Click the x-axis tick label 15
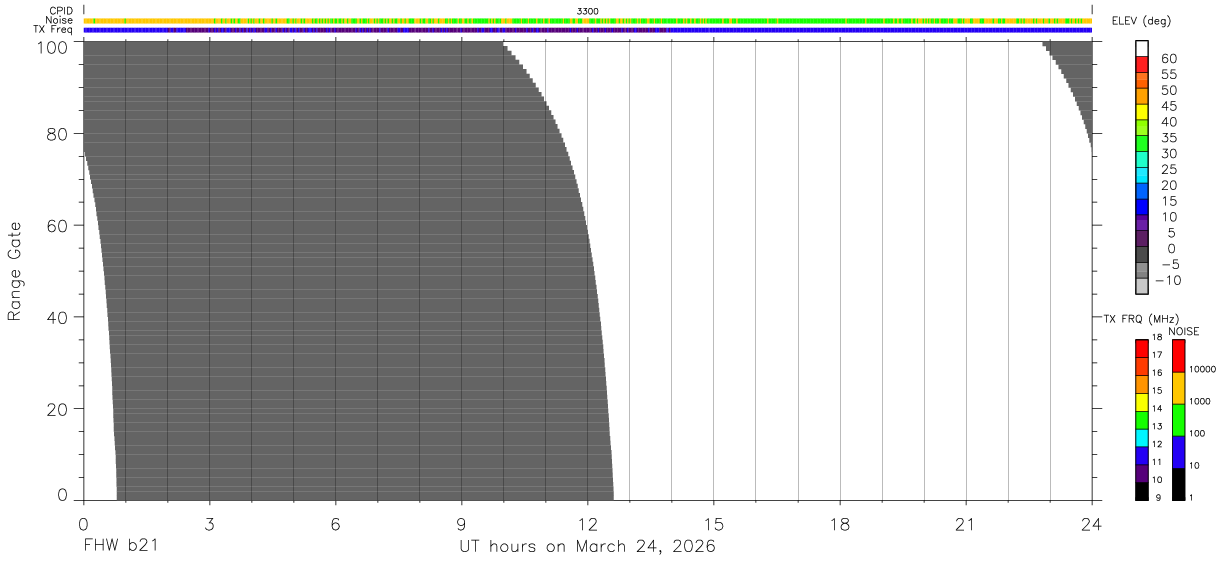1228x567 pixels. [x=714, y=523]
